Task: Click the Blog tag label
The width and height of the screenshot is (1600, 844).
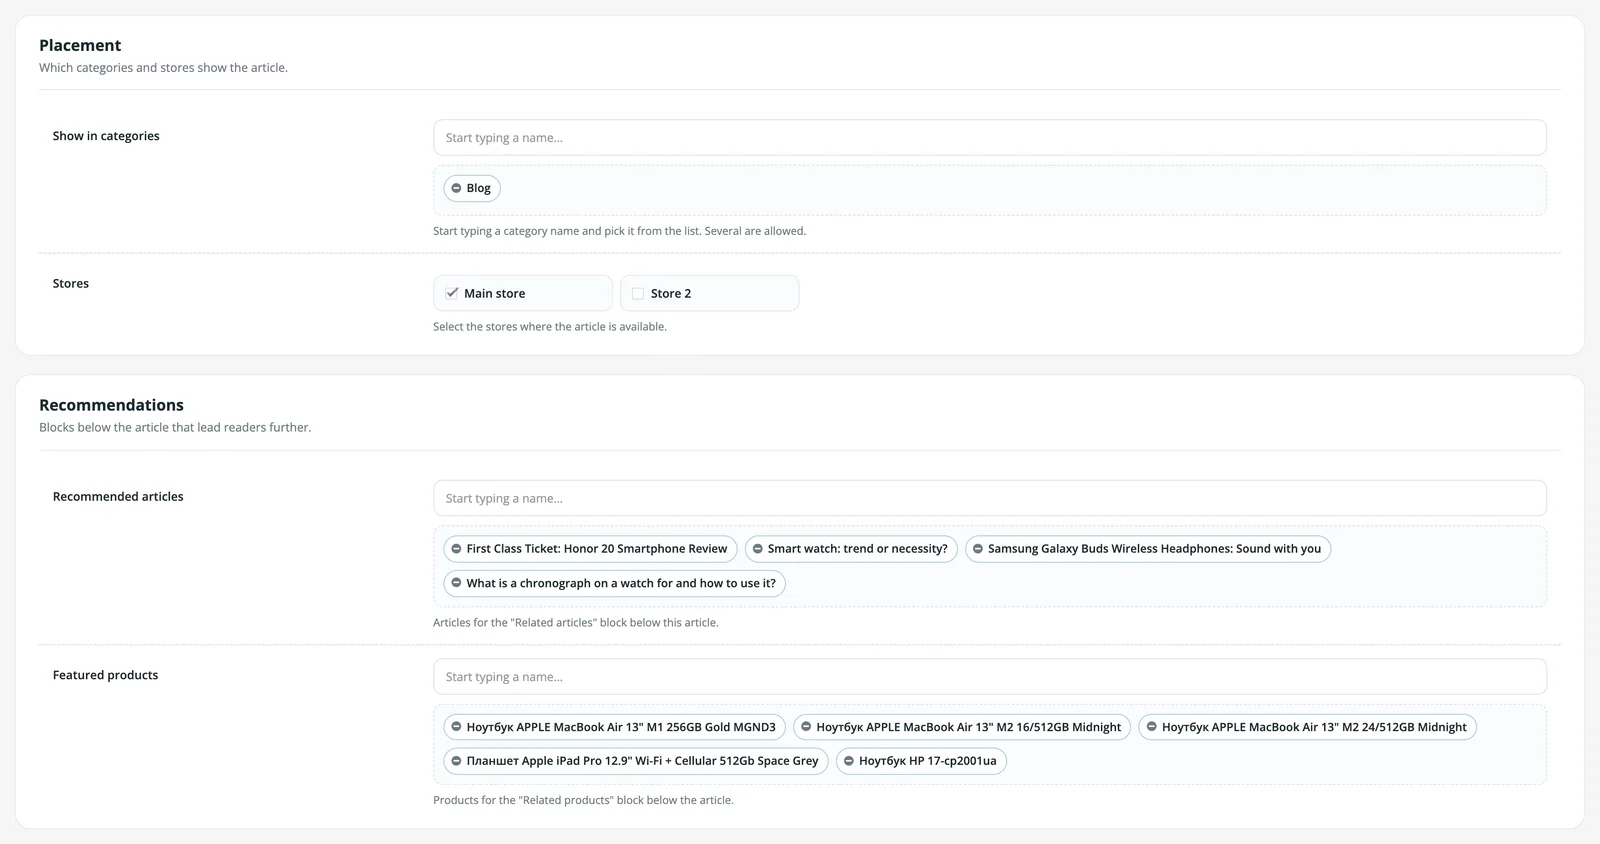Action: (x=478, y=188)
